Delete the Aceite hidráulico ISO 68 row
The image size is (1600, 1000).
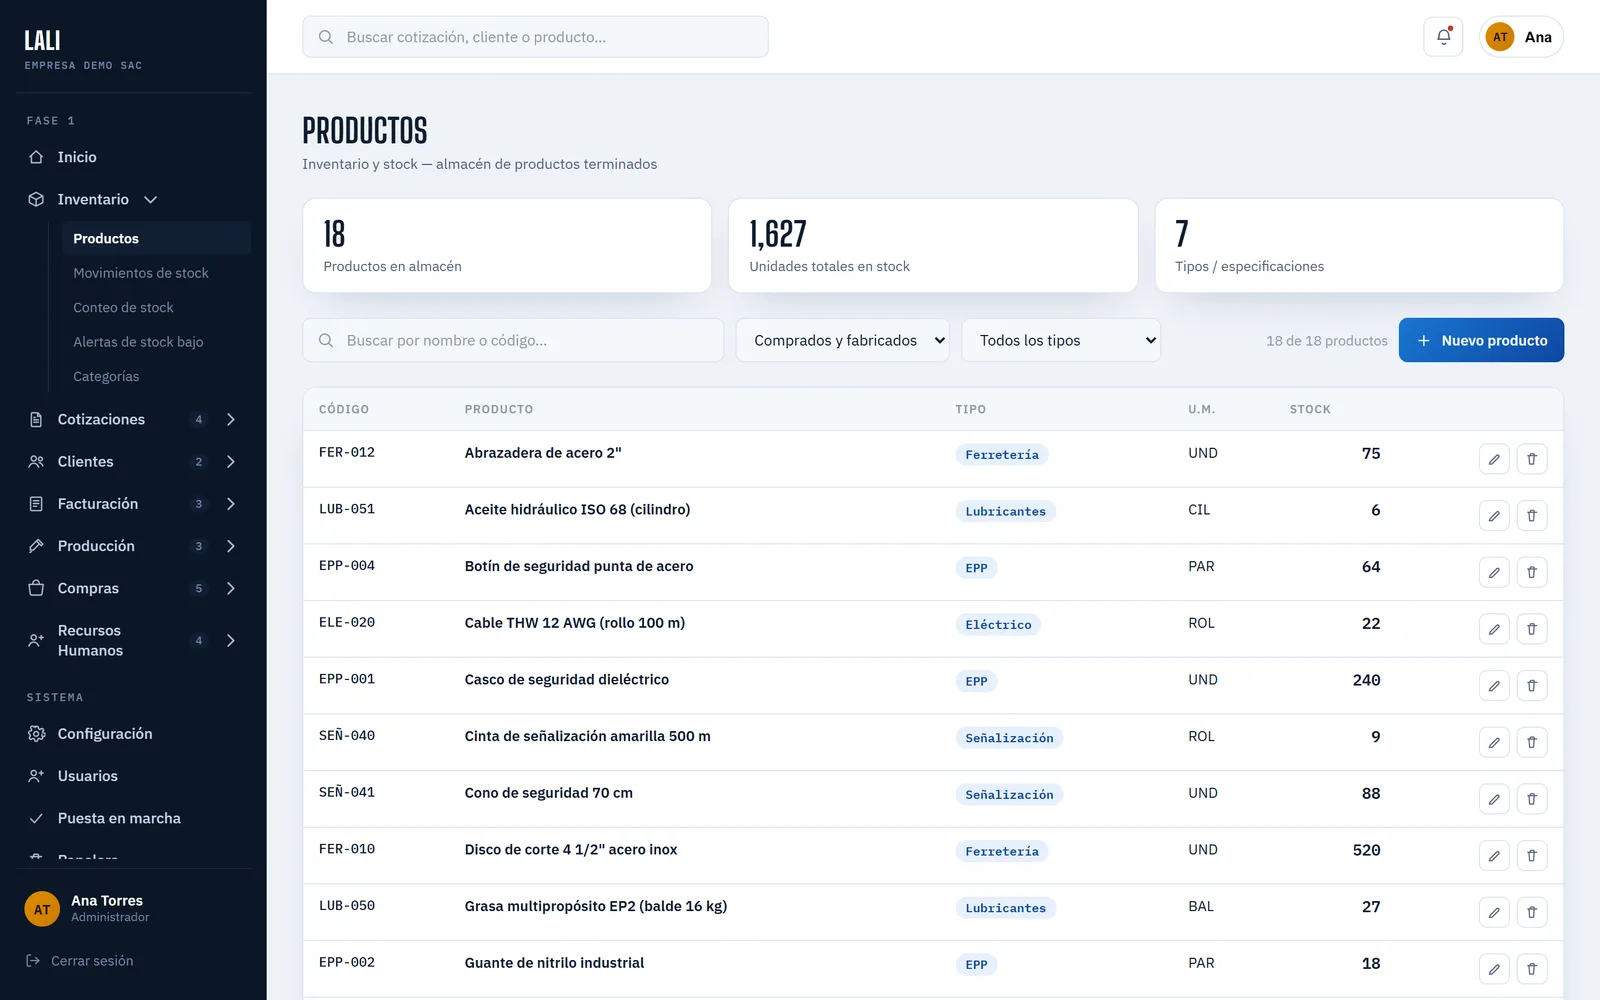pos(1532,516)
